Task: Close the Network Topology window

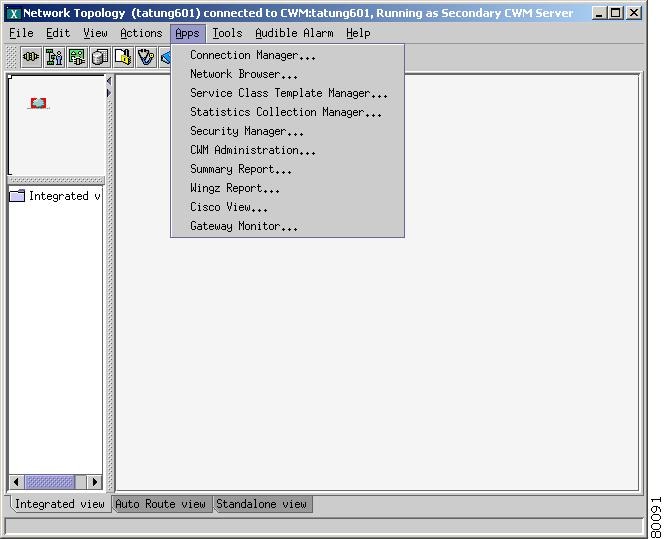Action: (634, 13)
